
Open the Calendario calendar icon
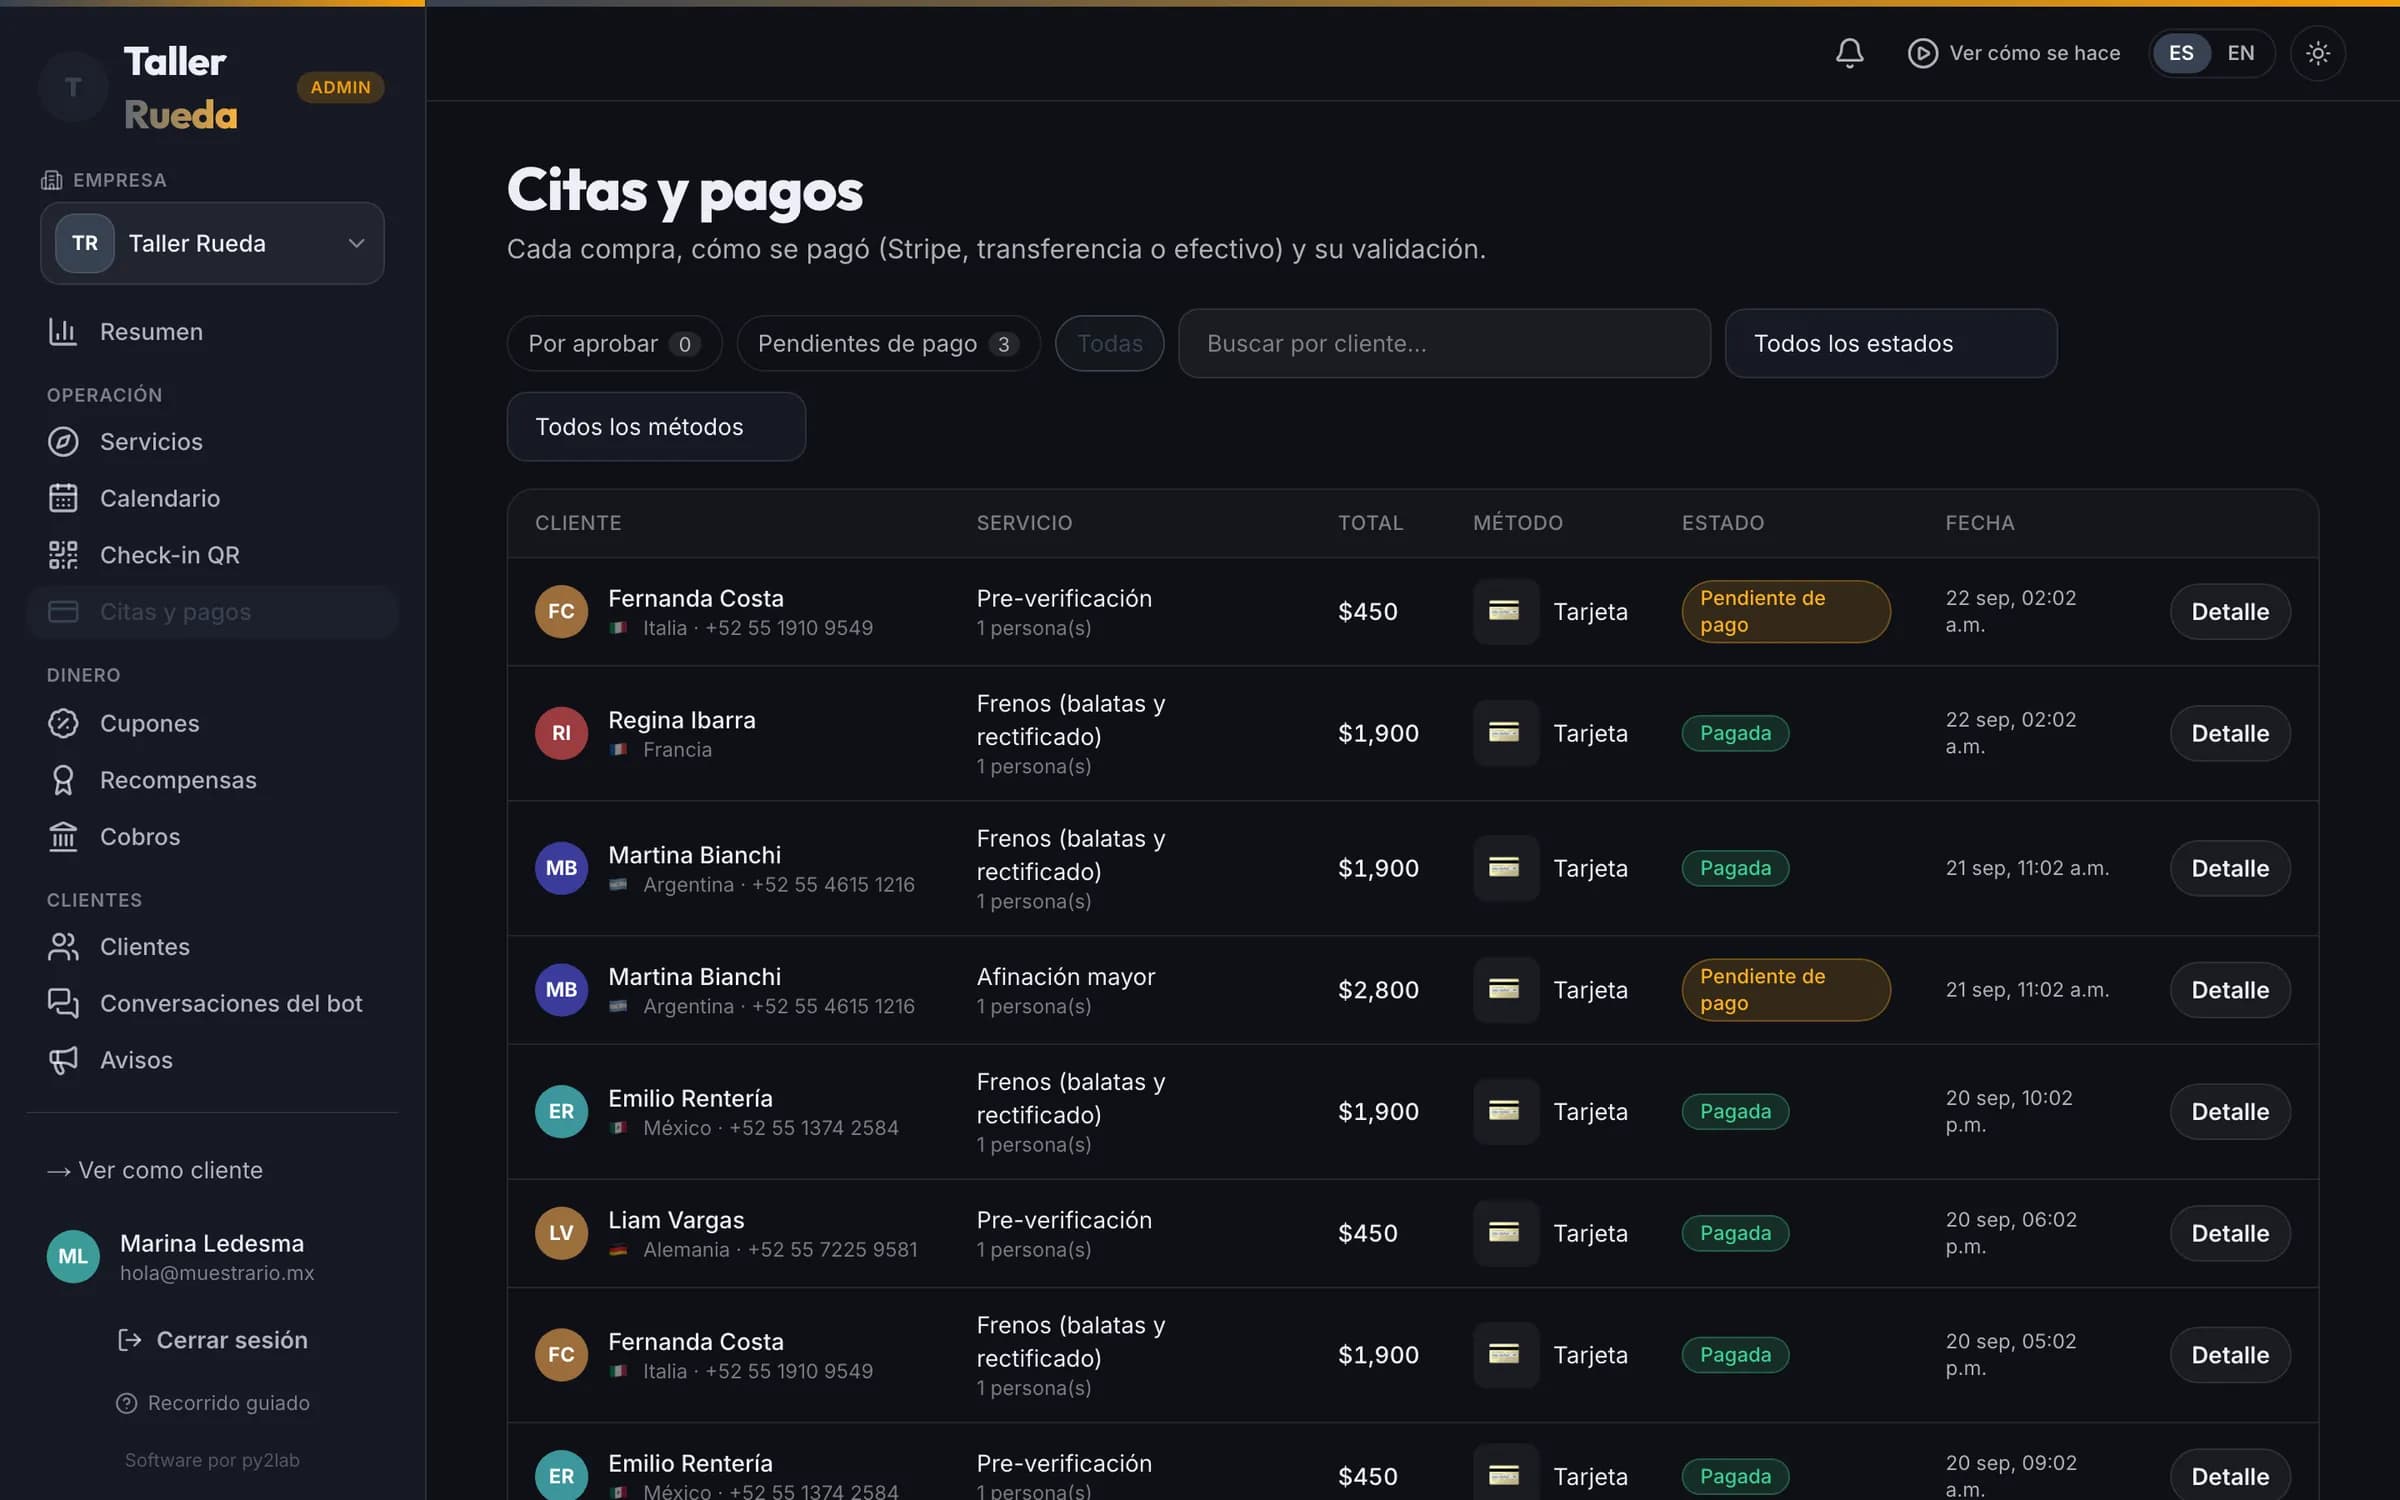click(x=63, y=498)
